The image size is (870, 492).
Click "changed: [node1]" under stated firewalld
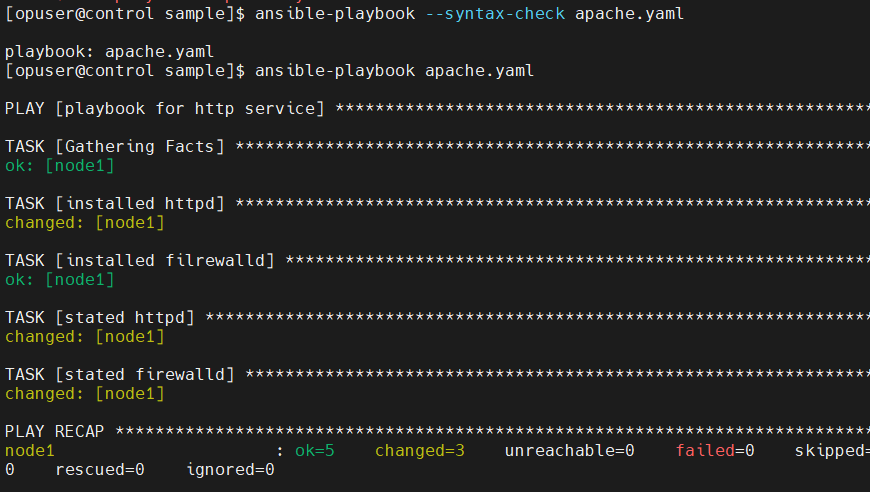click(x=85, y=394)
